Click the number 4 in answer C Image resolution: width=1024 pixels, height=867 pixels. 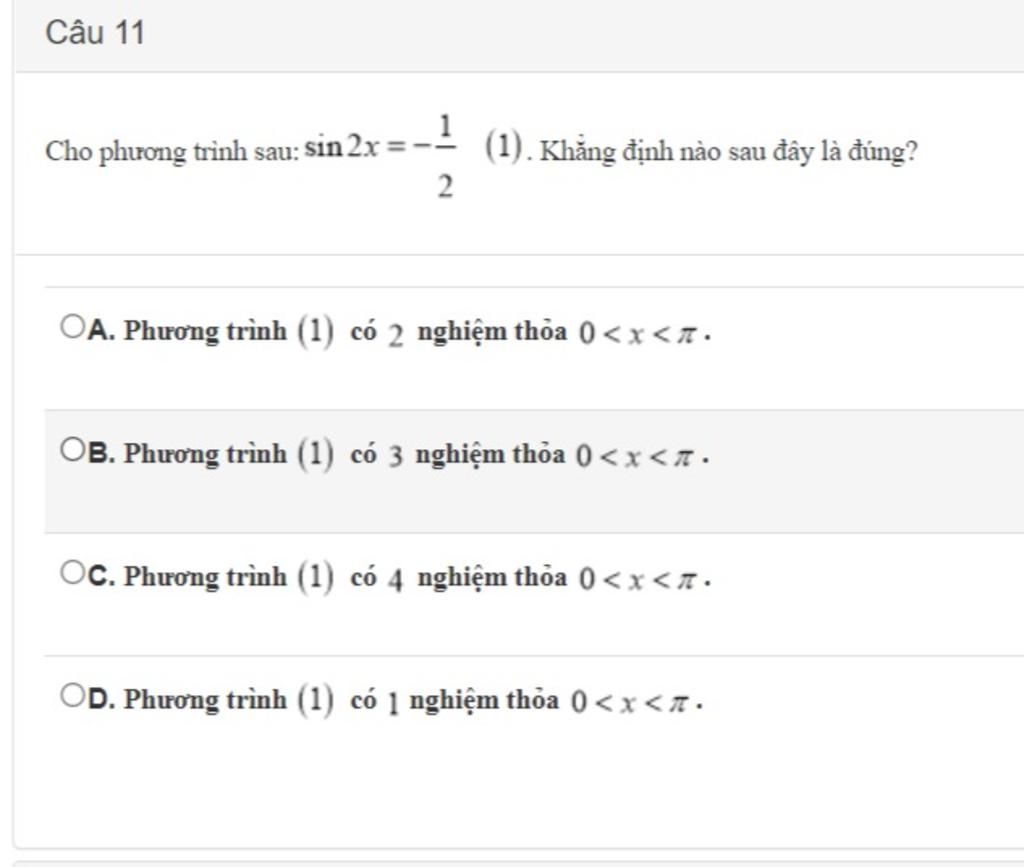(x=396, y=581)
